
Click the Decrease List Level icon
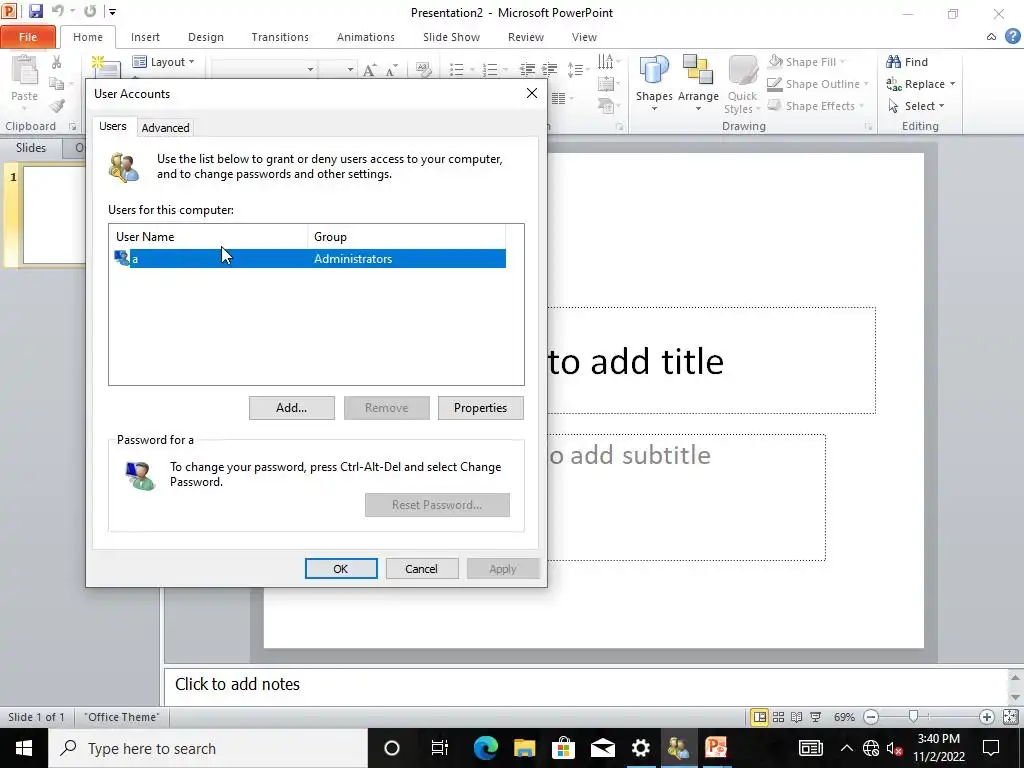tap(527, 69)
